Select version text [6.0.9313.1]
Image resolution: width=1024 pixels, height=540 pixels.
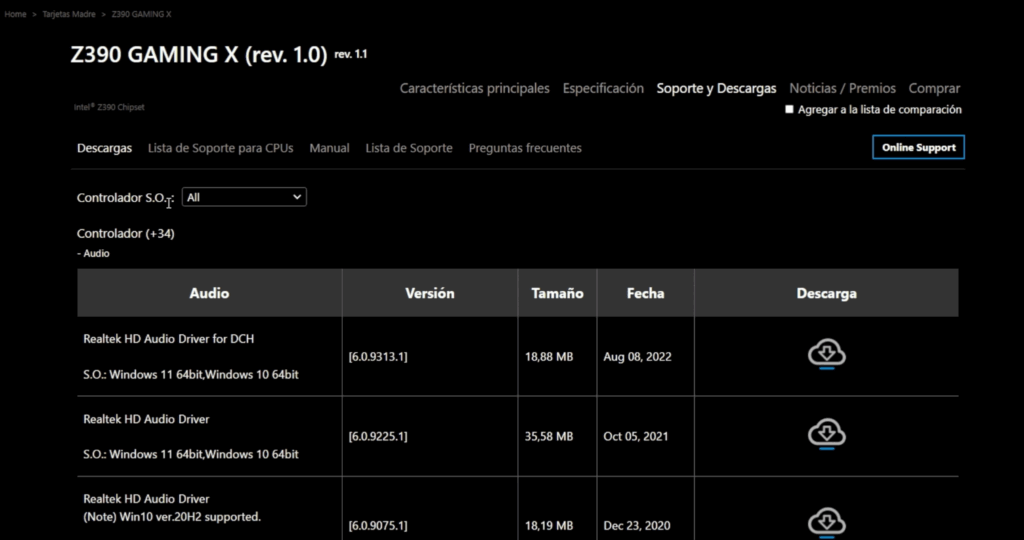pyautogui.click(x=378, y=357)
